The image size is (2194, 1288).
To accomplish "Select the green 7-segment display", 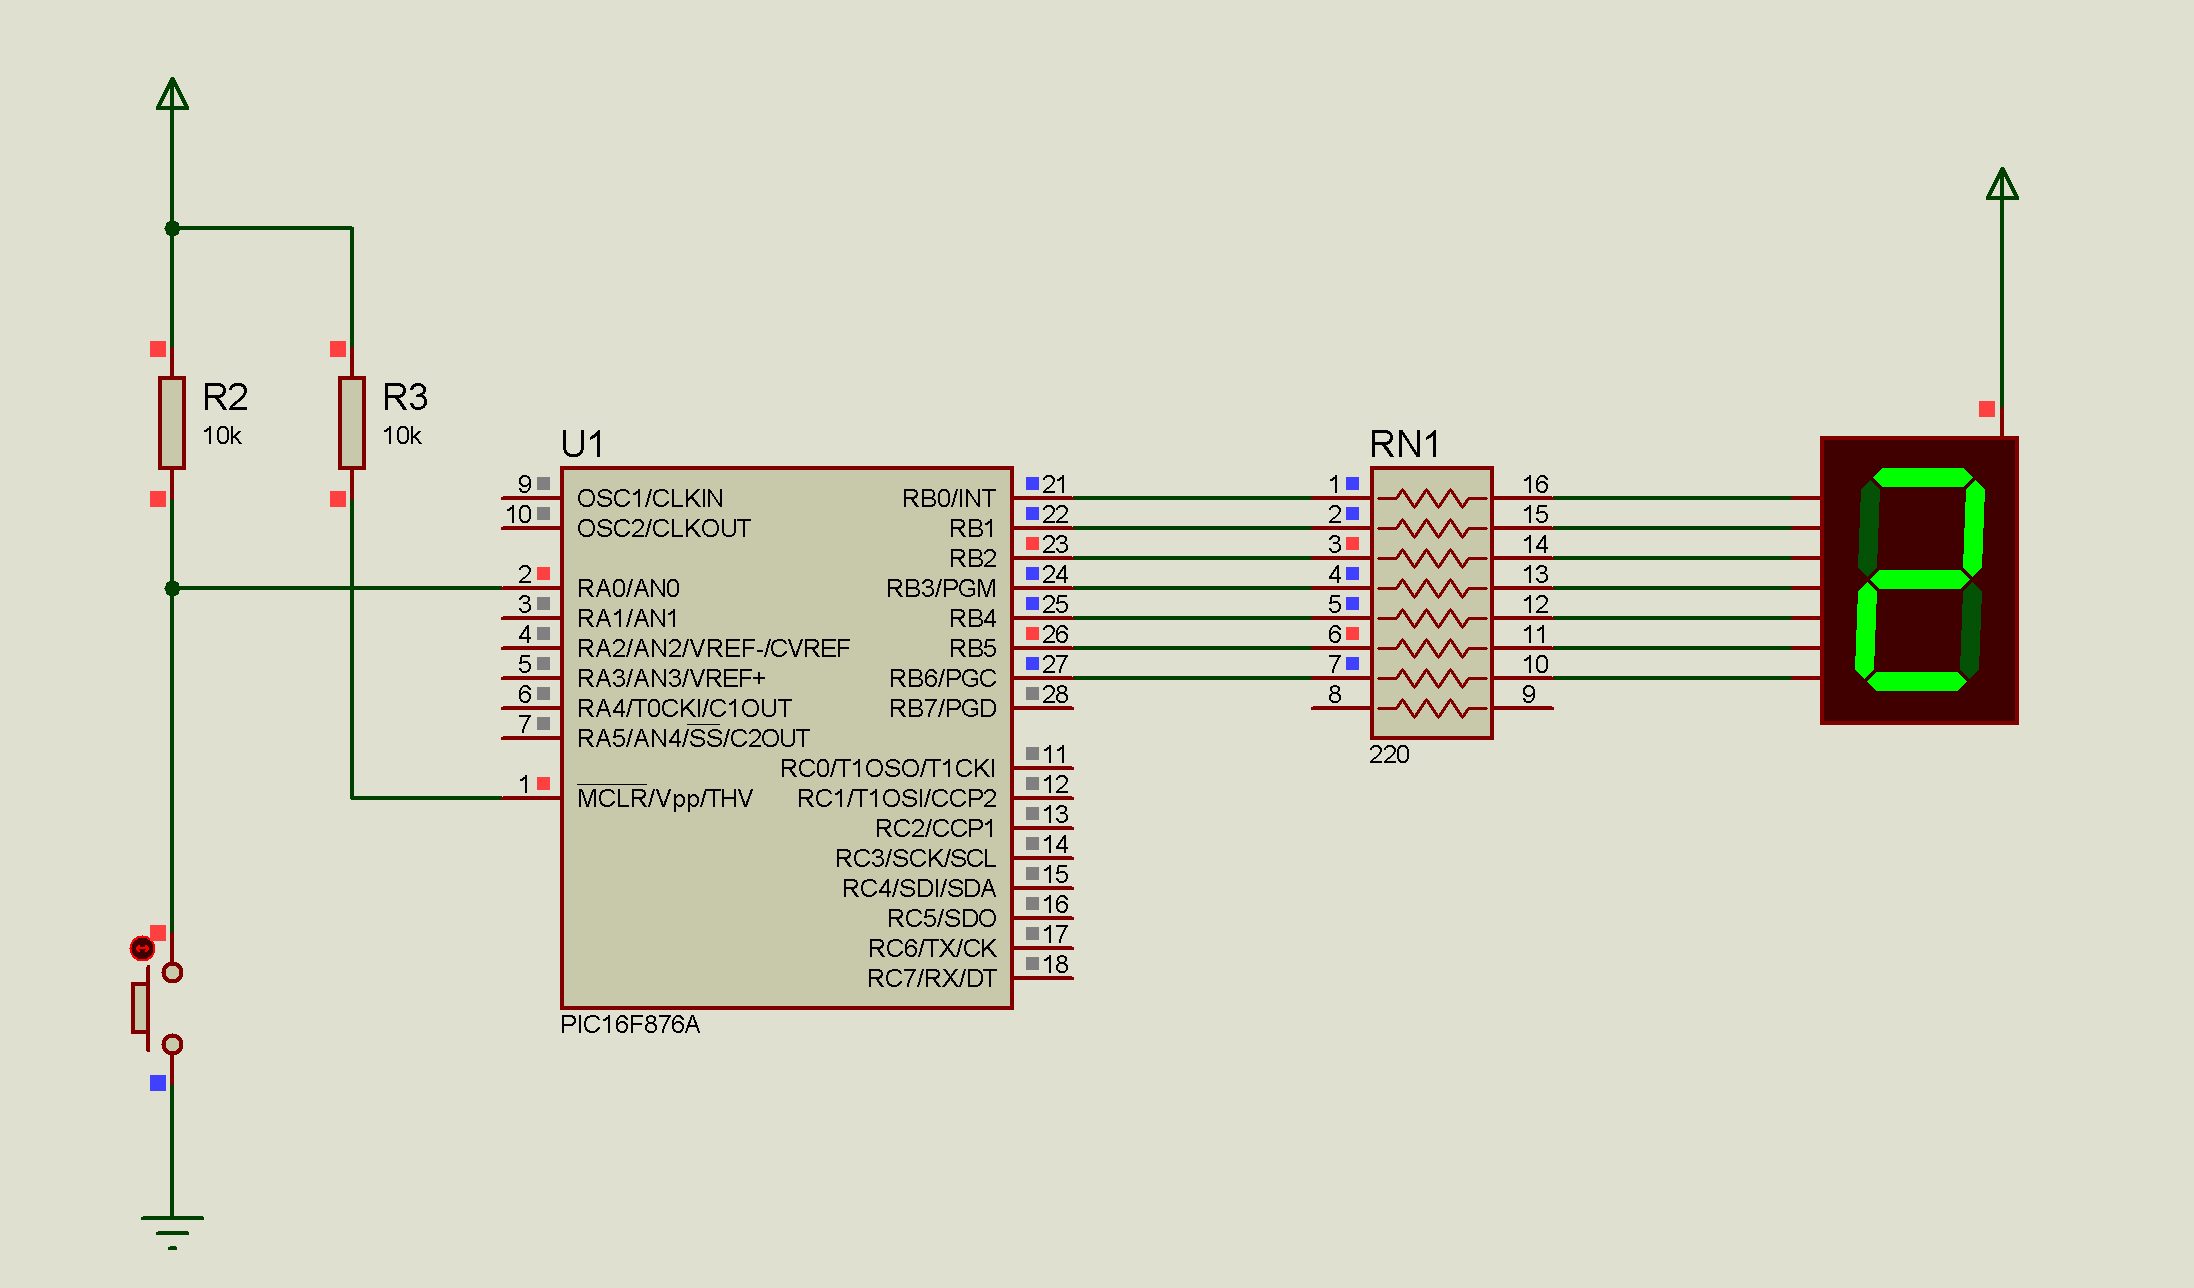I will 1919,580.
